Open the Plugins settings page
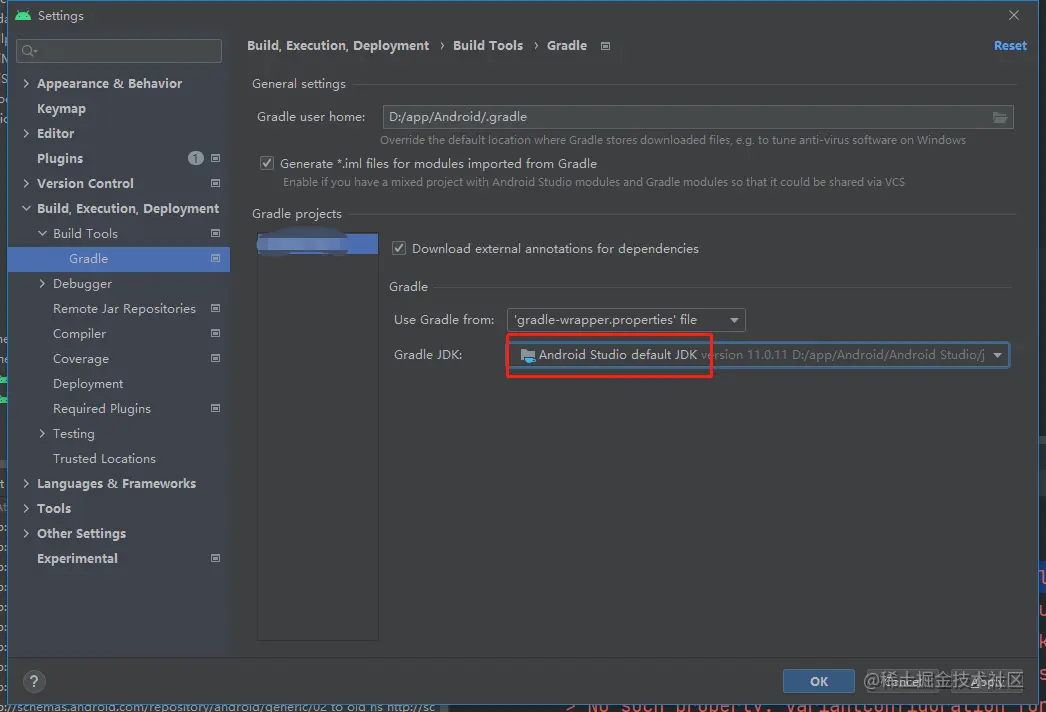 tap(60, 159)
